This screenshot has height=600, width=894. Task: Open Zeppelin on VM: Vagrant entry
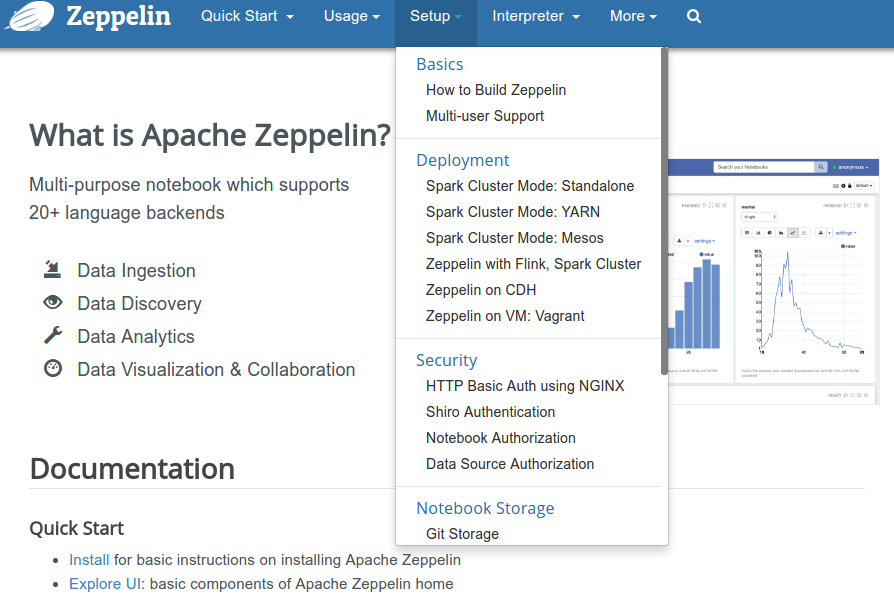tap(505, 316)
